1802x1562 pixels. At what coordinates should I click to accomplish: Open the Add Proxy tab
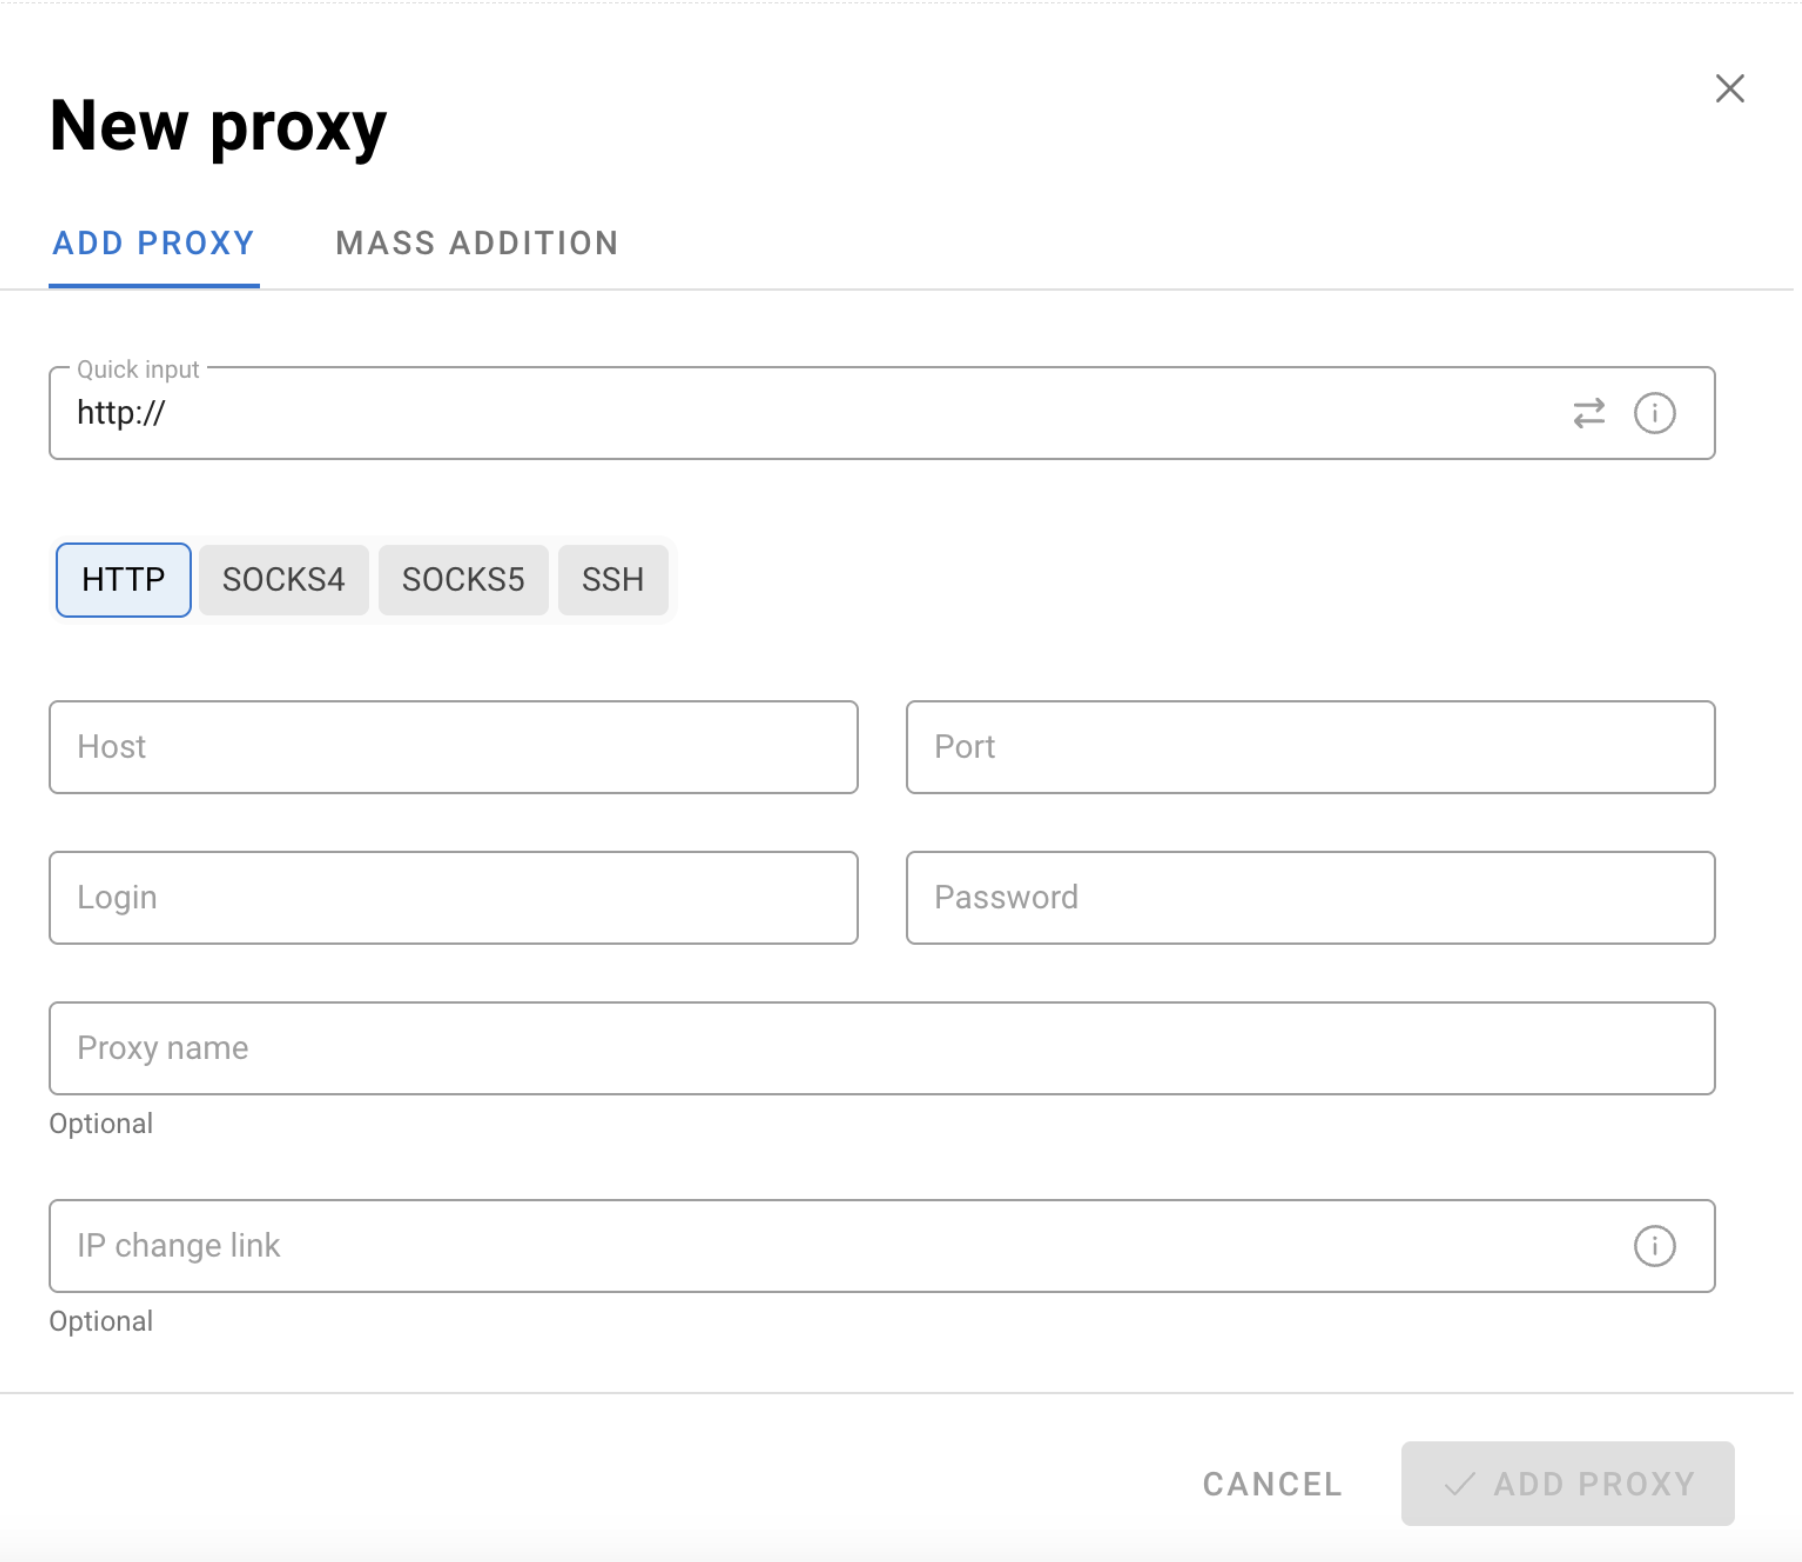154,243
